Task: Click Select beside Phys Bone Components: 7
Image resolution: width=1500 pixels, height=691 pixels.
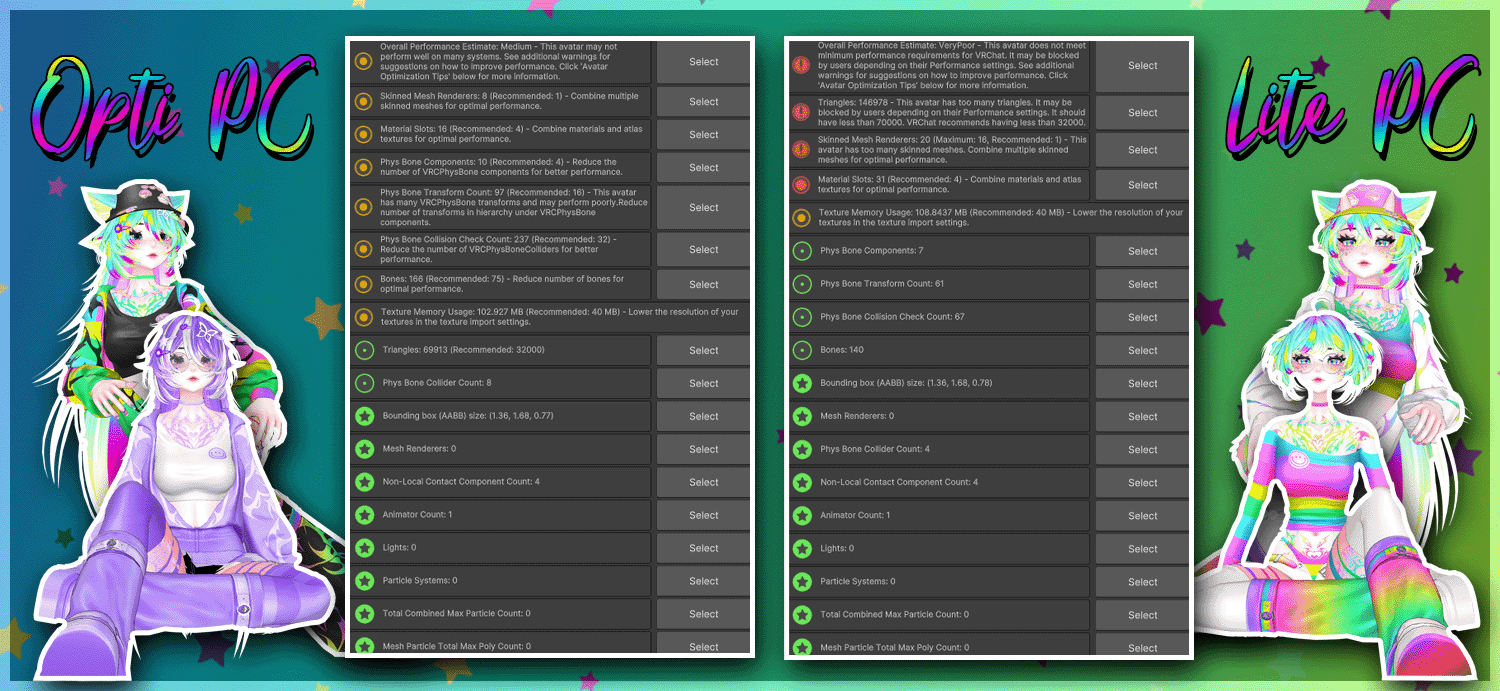Action: coord(1142,252)
